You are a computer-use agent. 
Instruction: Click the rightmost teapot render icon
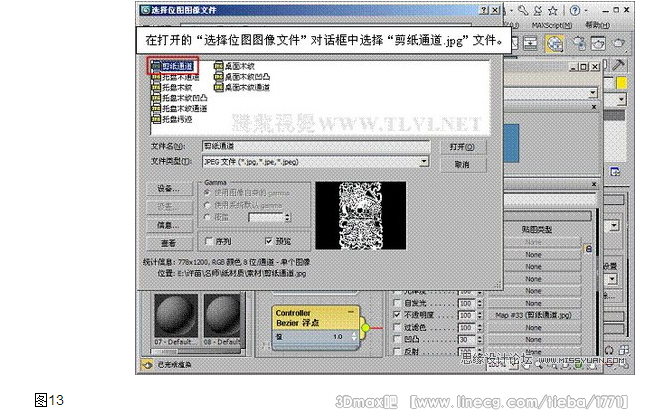point(619,43)
